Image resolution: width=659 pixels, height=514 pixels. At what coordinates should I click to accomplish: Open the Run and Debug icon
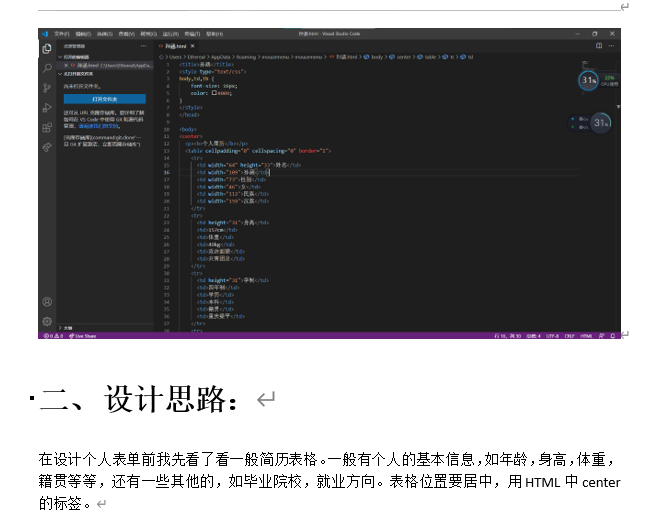[x=47, y=108]
